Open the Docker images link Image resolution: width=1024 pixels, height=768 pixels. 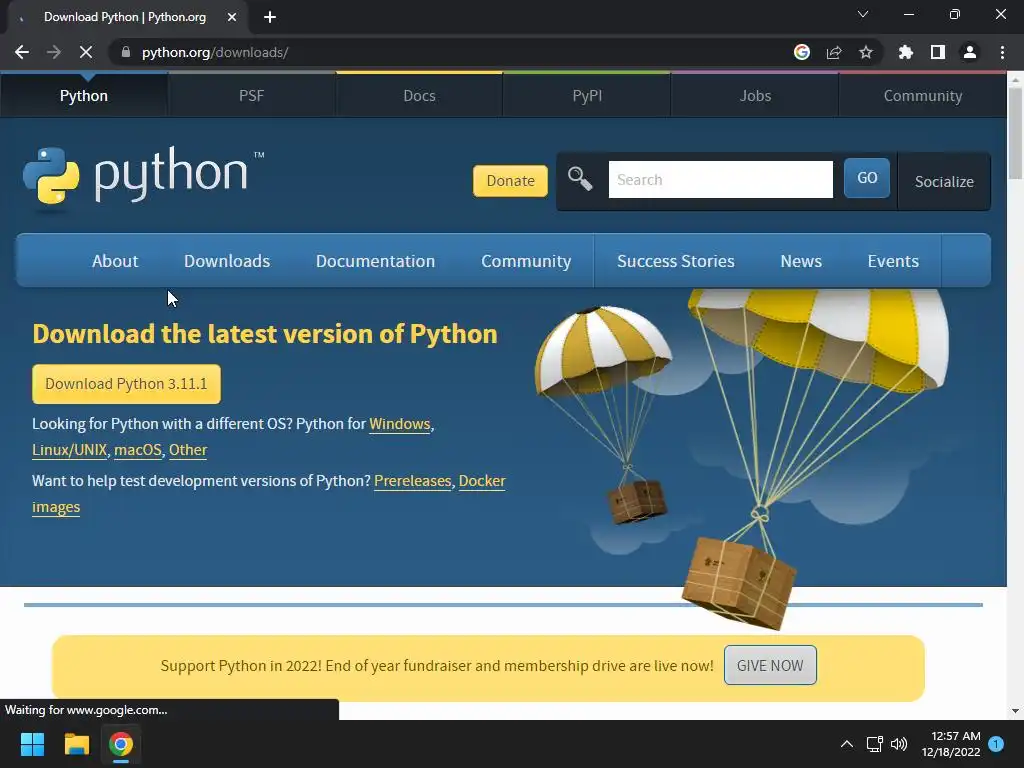pyautogui.click(x=482, y=481)
